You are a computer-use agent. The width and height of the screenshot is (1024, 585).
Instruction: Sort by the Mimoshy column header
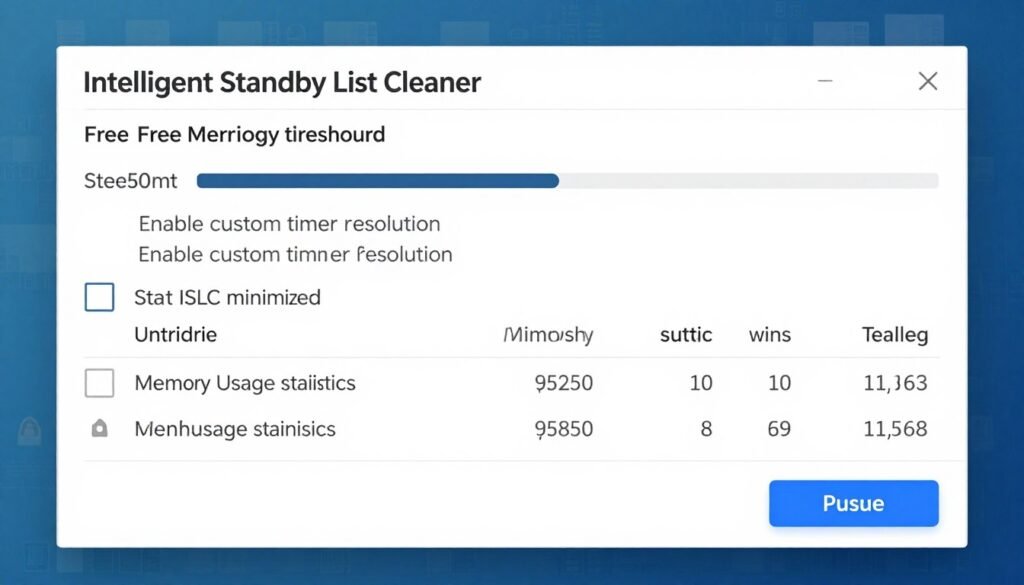[x=548, y=335]
